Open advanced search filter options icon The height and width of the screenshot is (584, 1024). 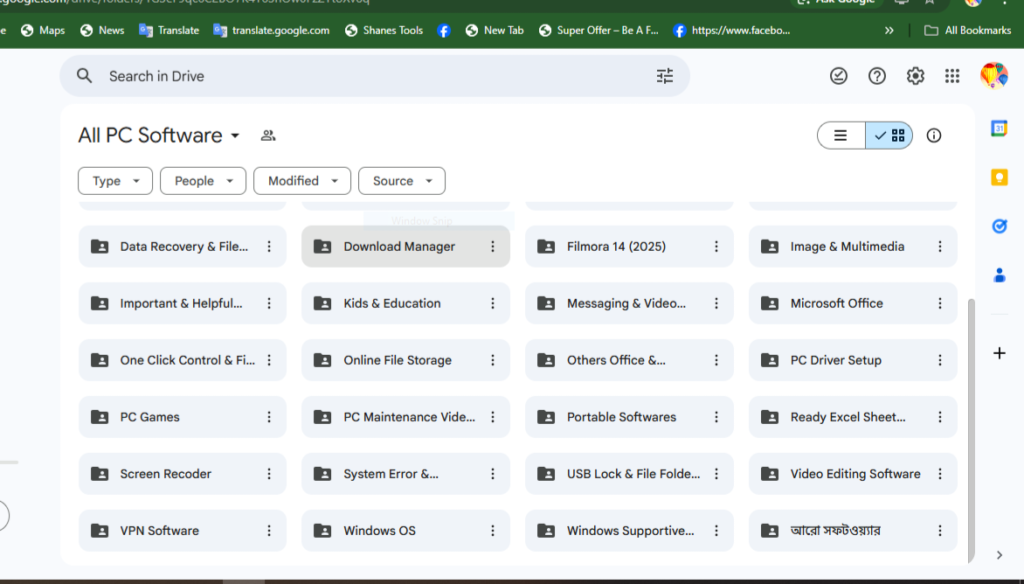tap(665, 76)
